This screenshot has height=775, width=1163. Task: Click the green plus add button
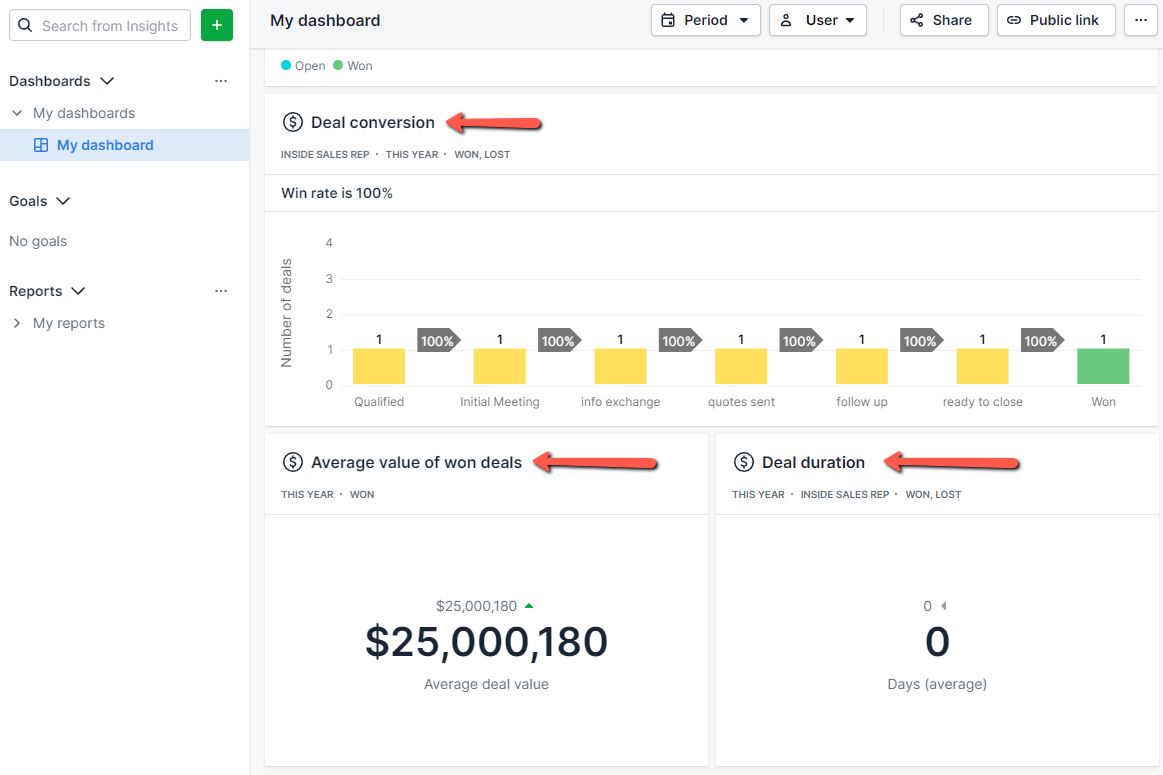click(x=217, y=25)
